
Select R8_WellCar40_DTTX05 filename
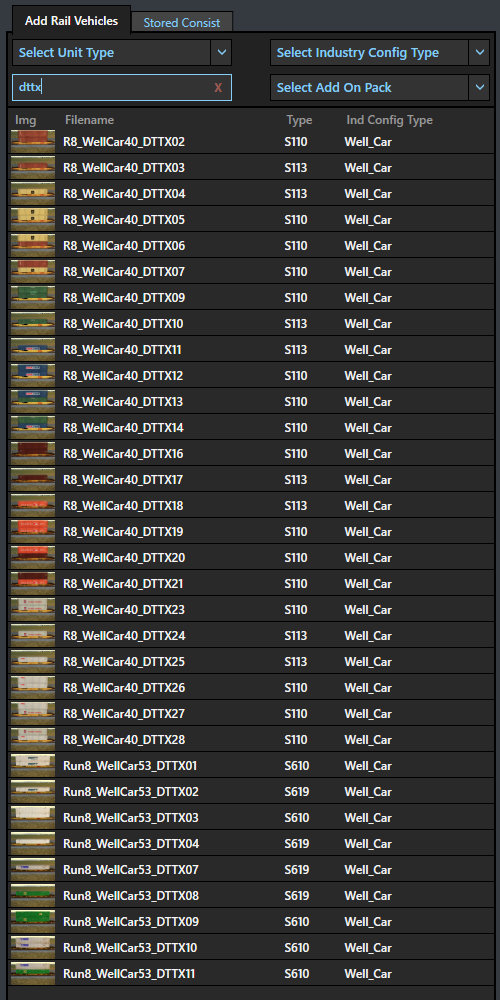point(124,220)
